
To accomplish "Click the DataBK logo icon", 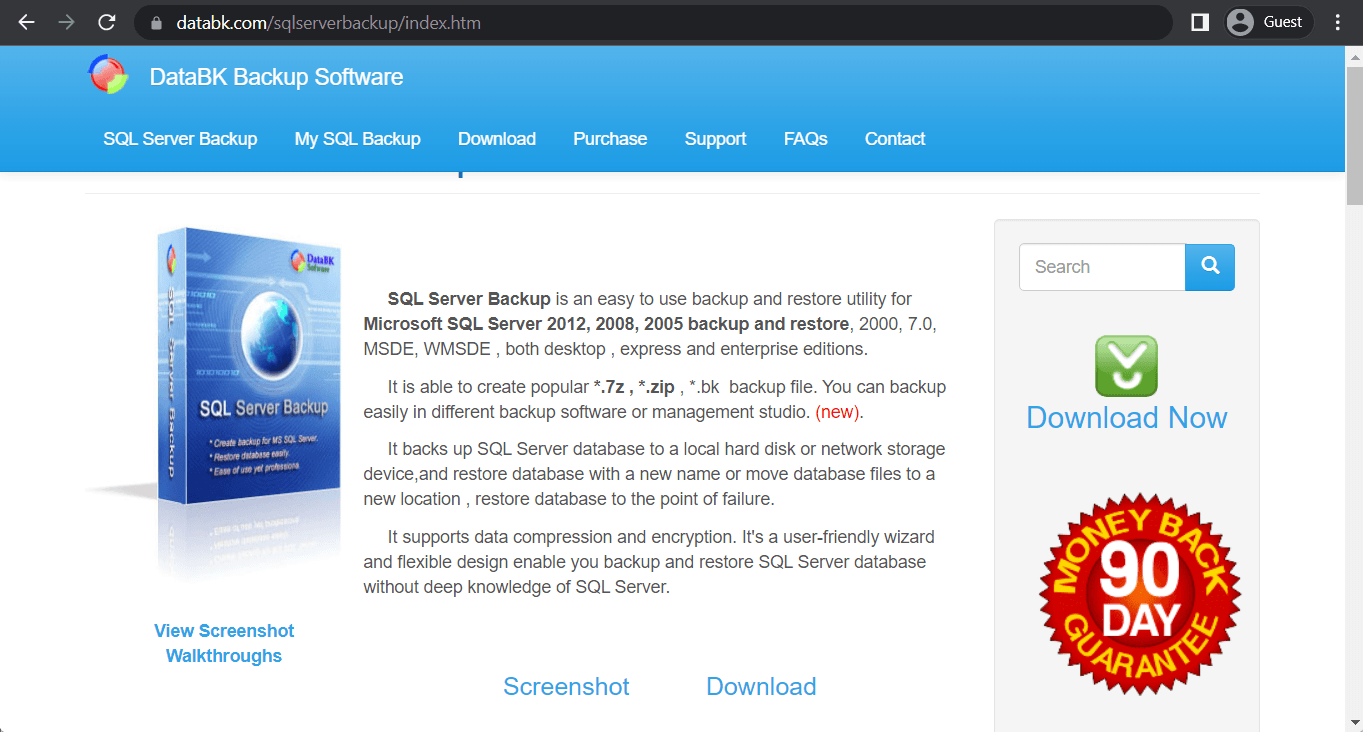I will (x=108, y=74).
